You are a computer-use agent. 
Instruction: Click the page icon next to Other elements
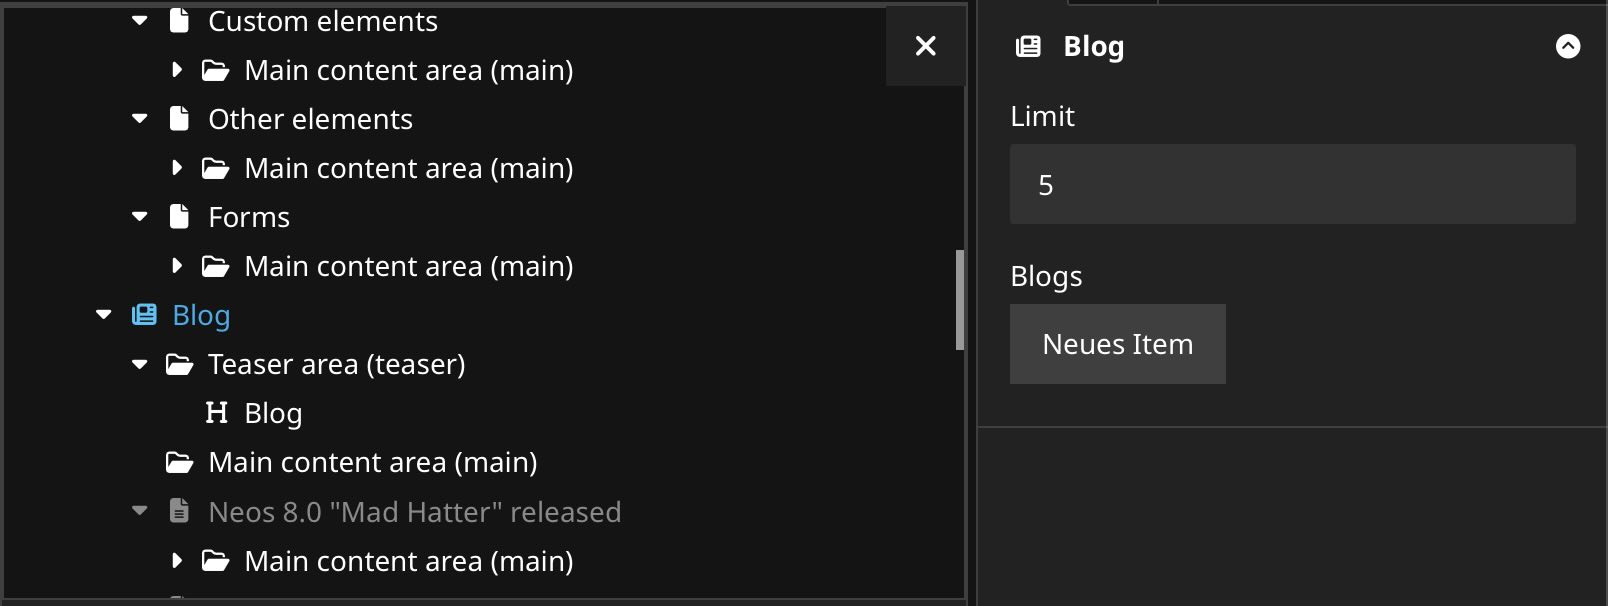click(x=178, y=118)
